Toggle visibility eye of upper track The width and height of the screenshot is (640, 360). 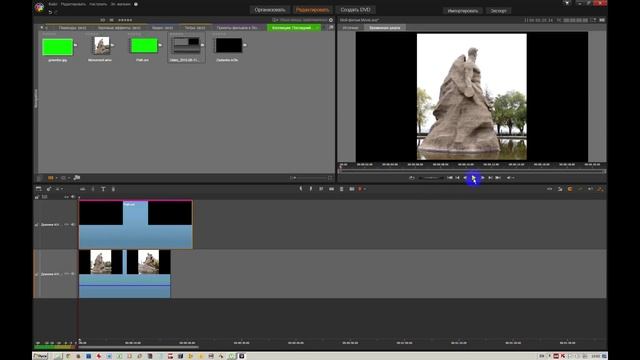click(x=67, y=224)
